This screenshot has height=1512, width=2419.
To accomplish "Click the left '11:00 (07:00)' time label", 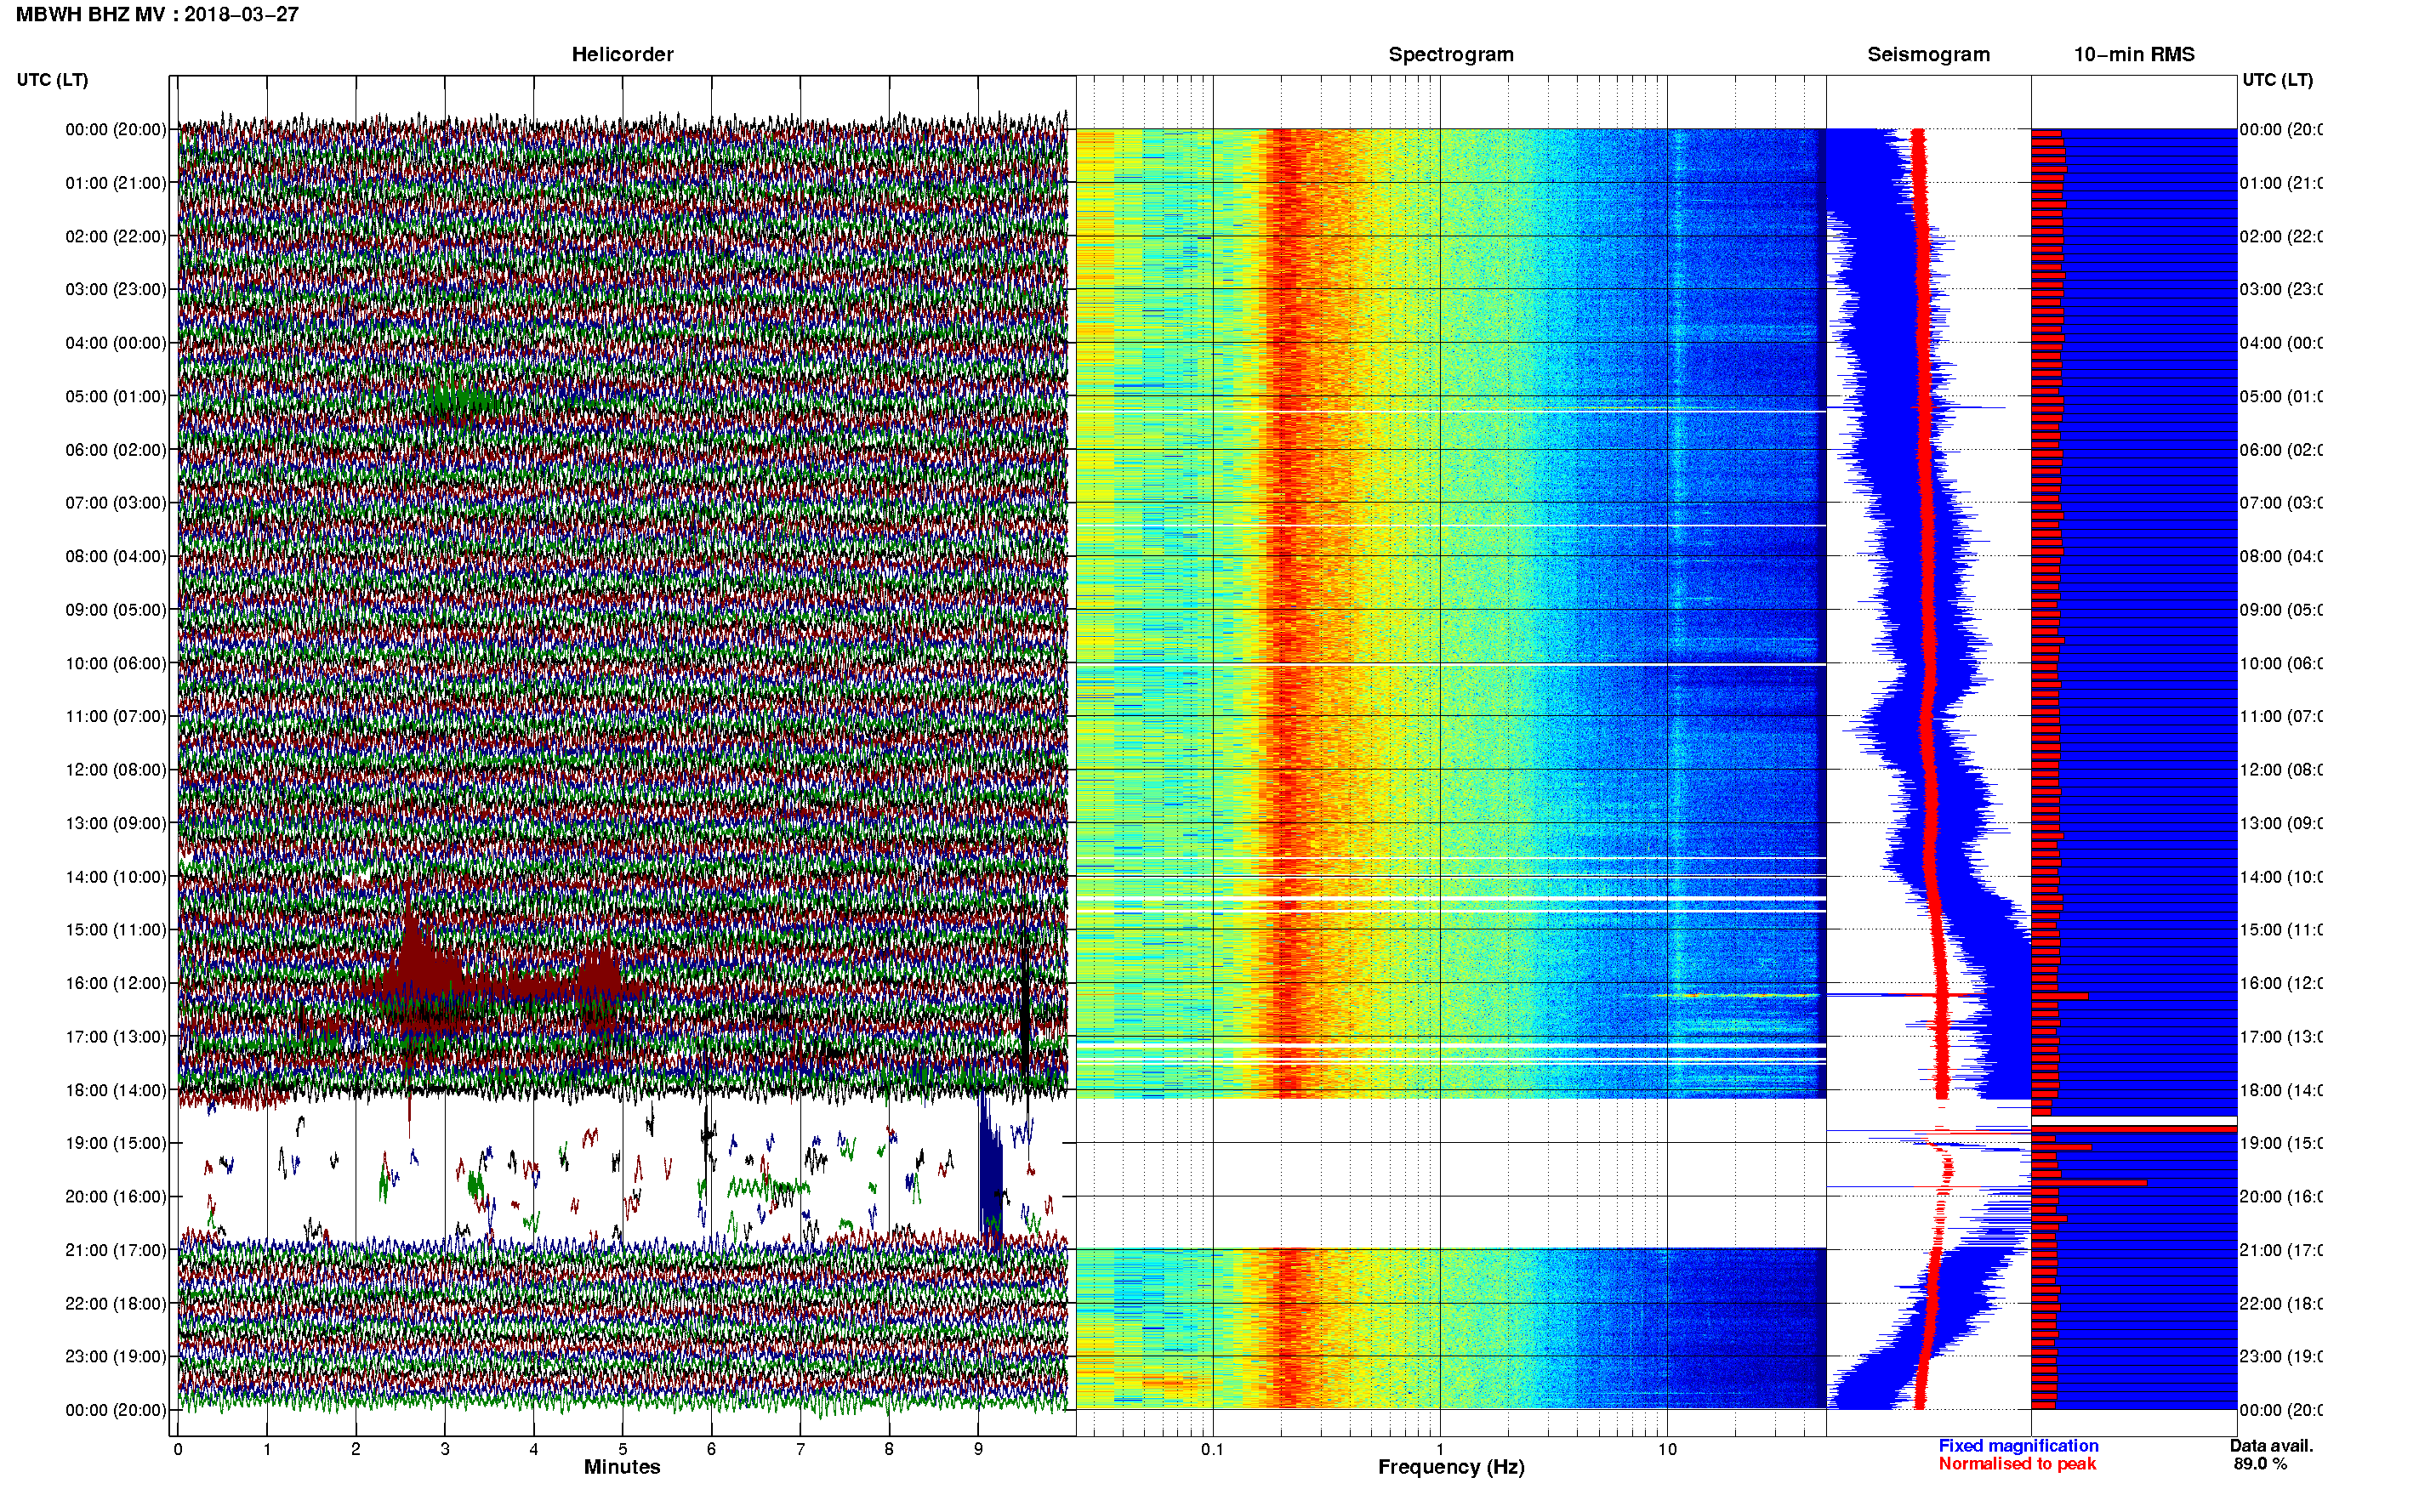I will click(116, 716).
